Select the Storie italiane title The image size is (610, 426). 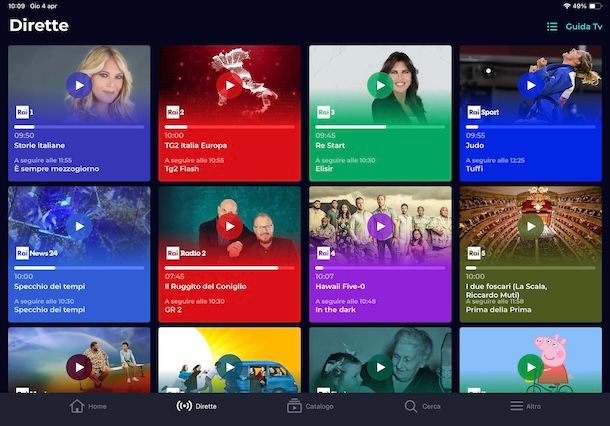(40, 145)
